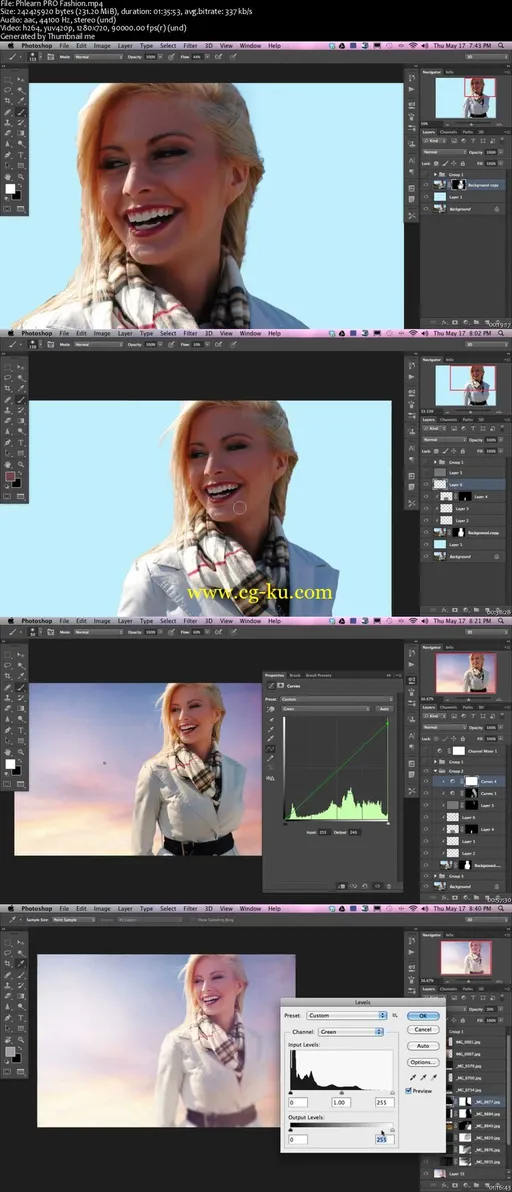Click Cancel in the Levels dialog

click(x=423, y=1029)
